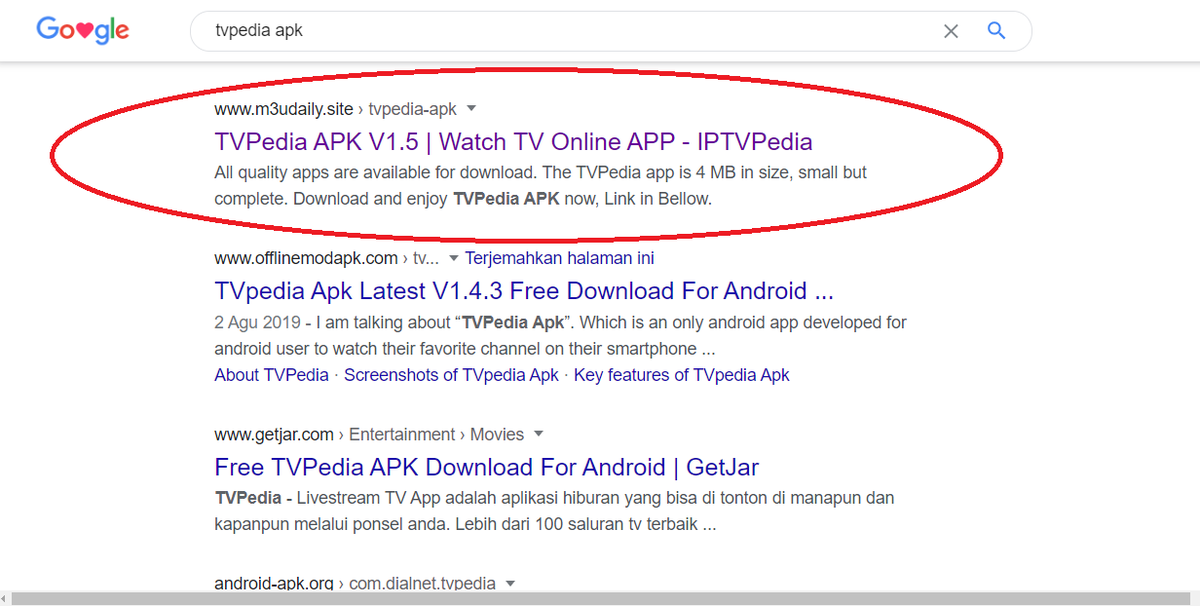Open result 'Free TVPedia APK Download For Android | GetJar'
This screenshot has width=1200, height=606.
tap(487, 467)
